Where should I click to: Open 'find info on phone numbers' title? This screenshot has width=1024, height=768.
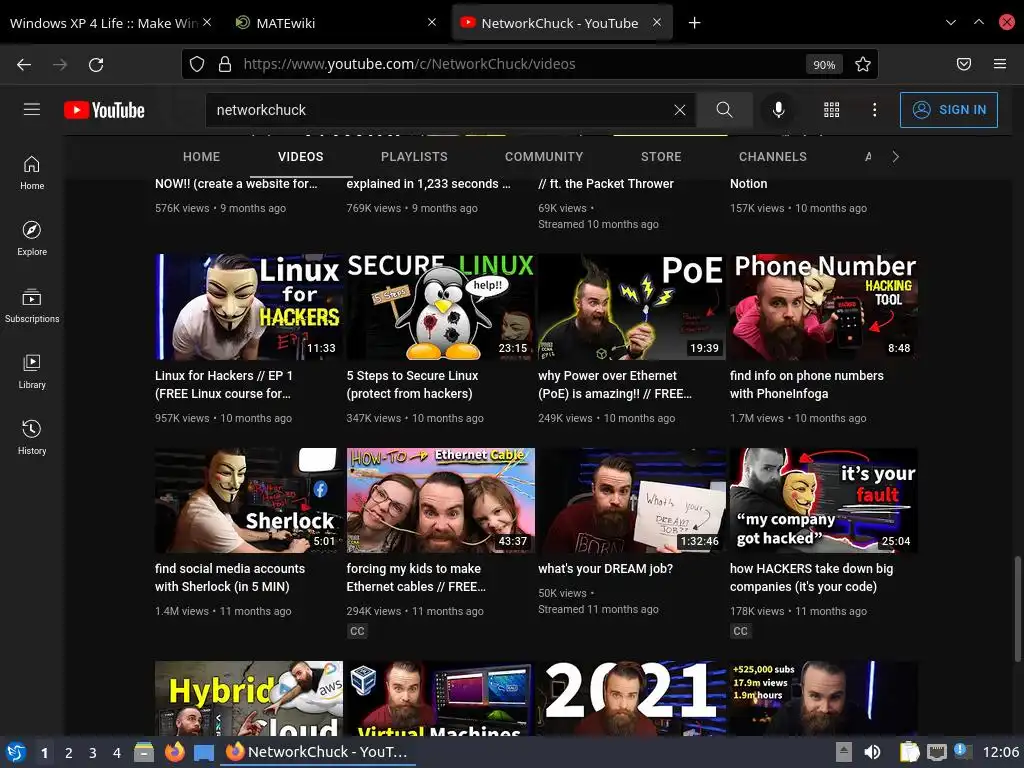coord(807,385)
